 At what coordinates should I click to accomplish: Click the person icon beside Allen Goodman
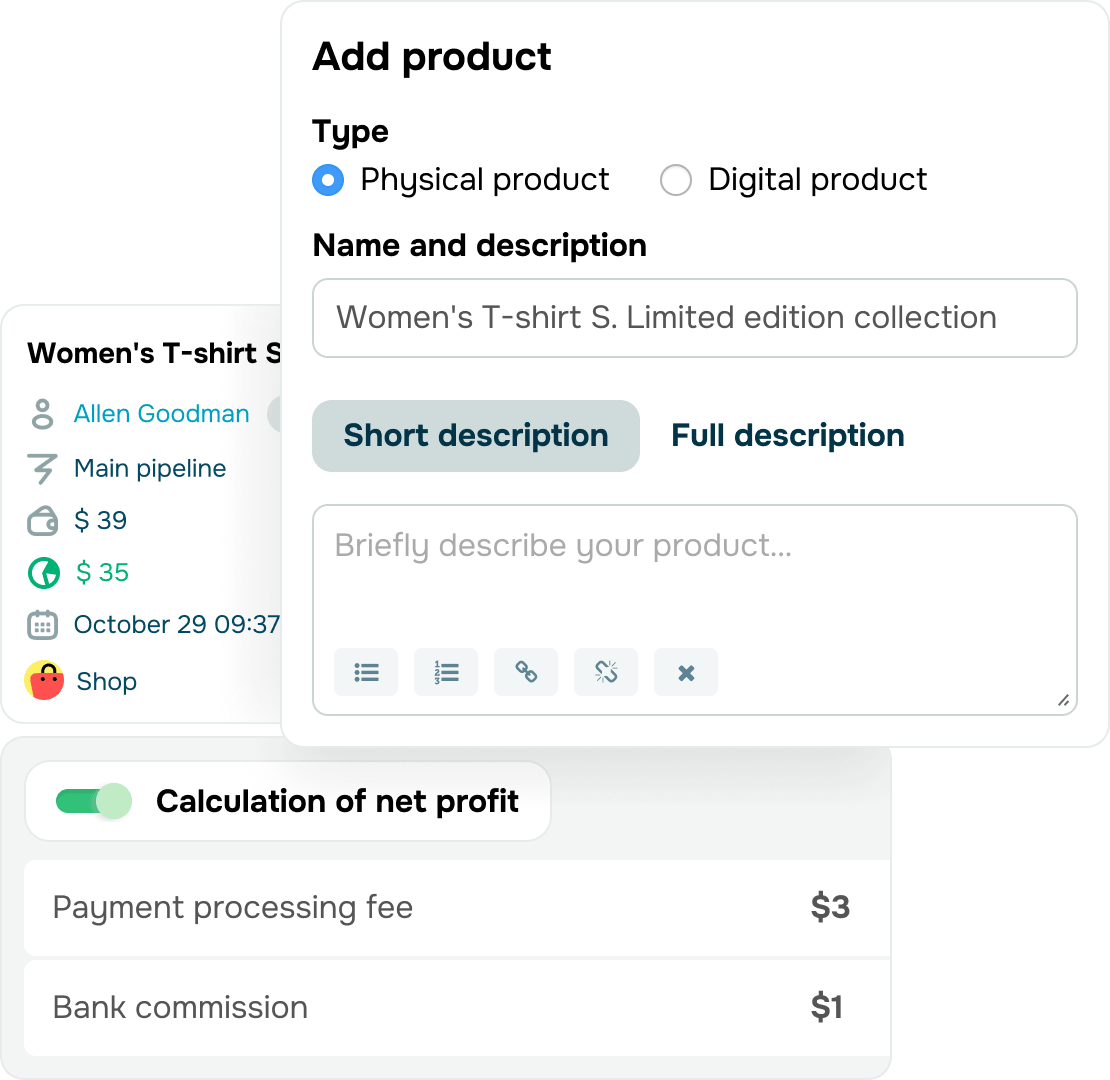pyautogui.click(x=42, y=414)
